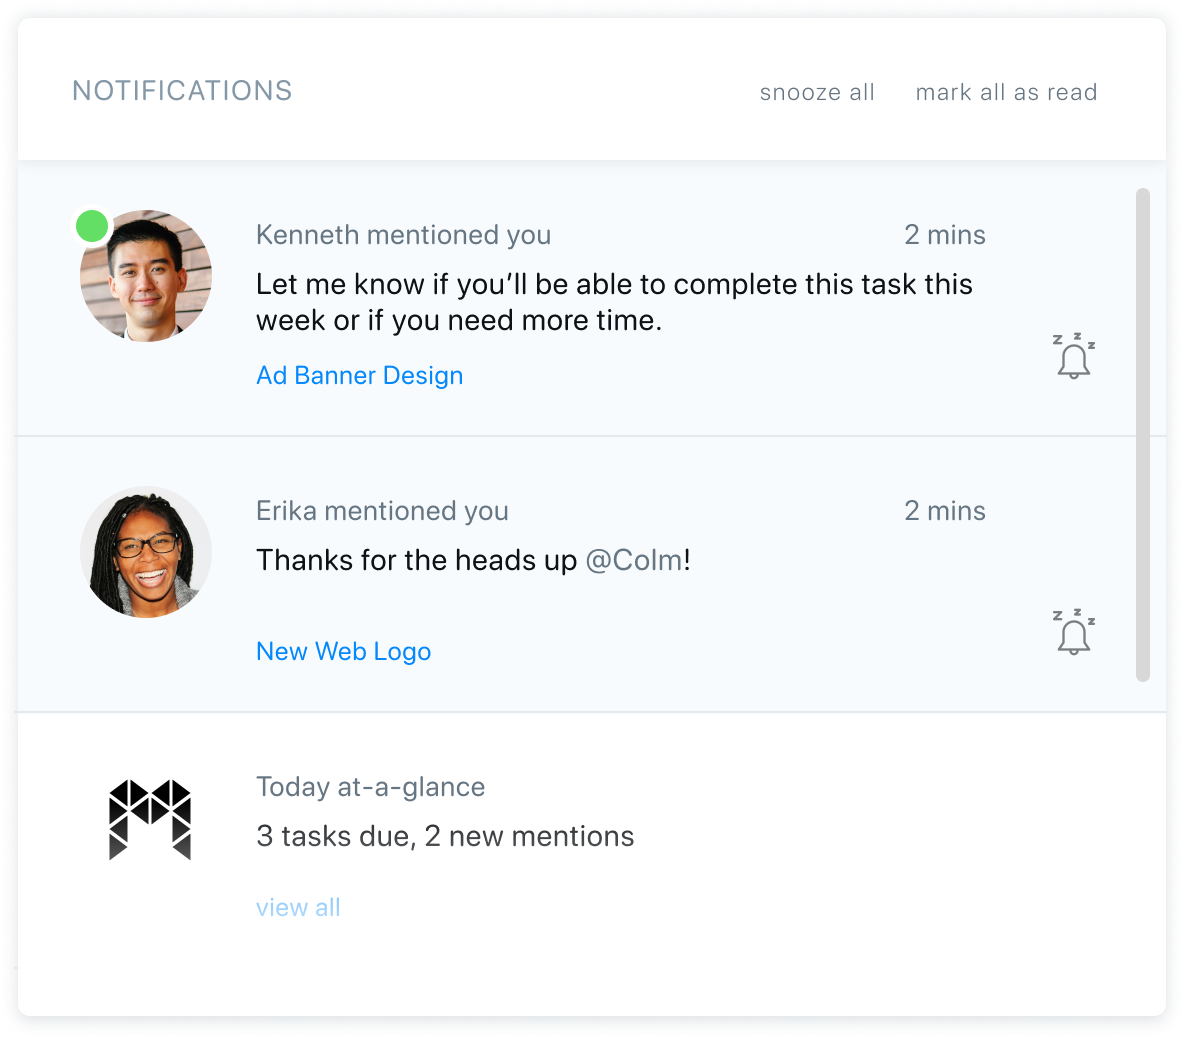Open Kenneth's message about completing the task
This screenshot has height=1038, width=1184.
tap(613, 302)
